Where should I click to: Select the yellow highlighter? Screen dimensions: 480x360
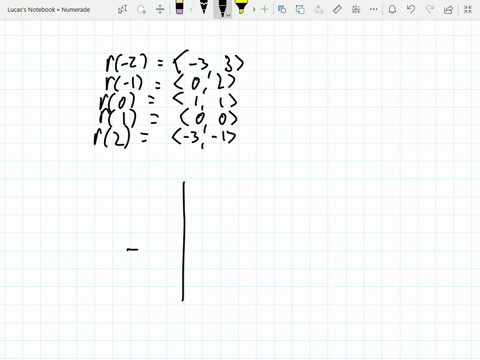pos(241,7)
